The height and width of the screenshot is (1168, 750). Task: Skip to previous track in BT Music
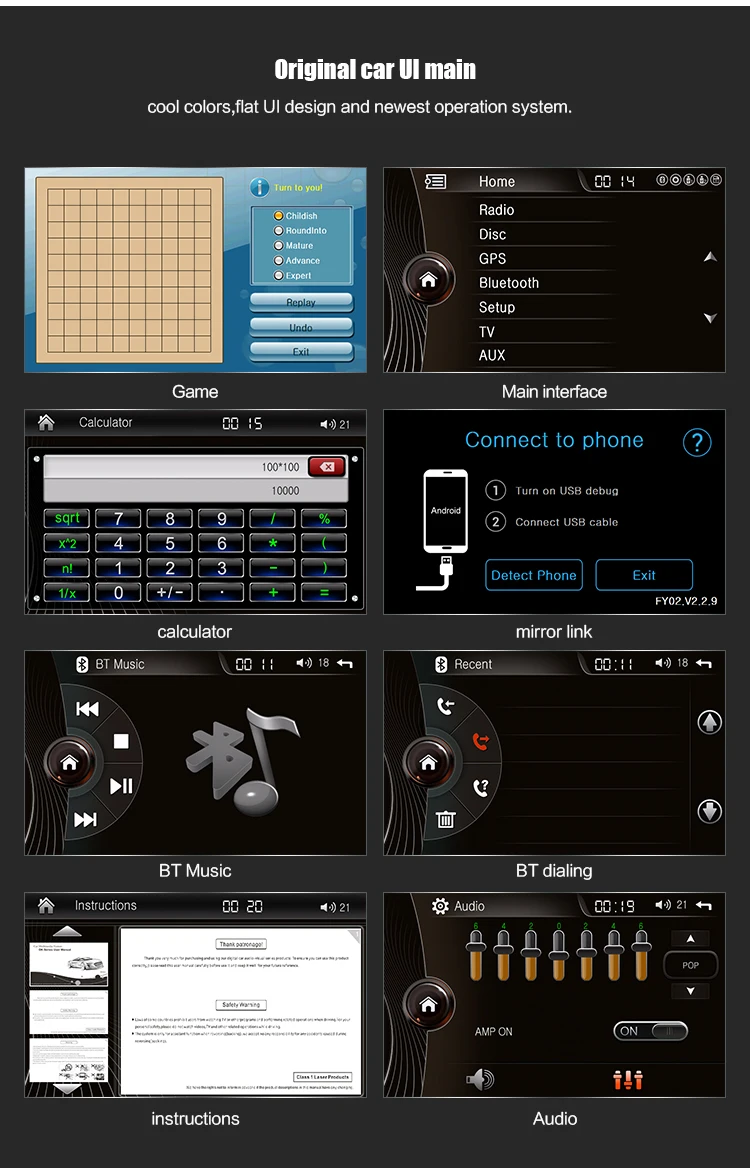coord(87,708)
